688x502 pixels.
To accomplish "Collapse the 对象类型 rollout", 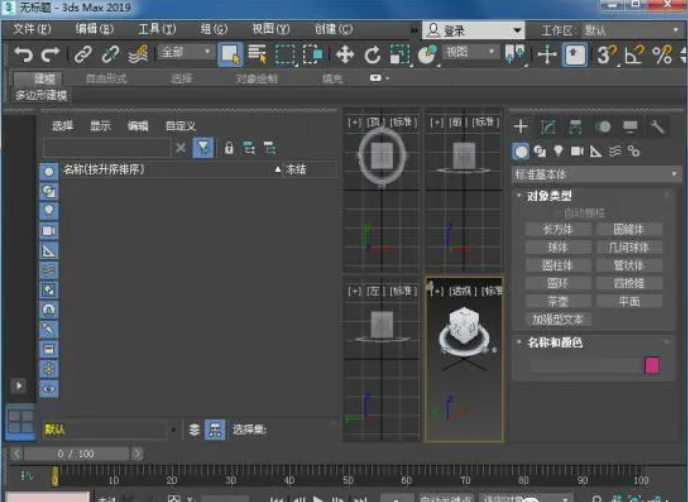I will [x=548, y=196].
